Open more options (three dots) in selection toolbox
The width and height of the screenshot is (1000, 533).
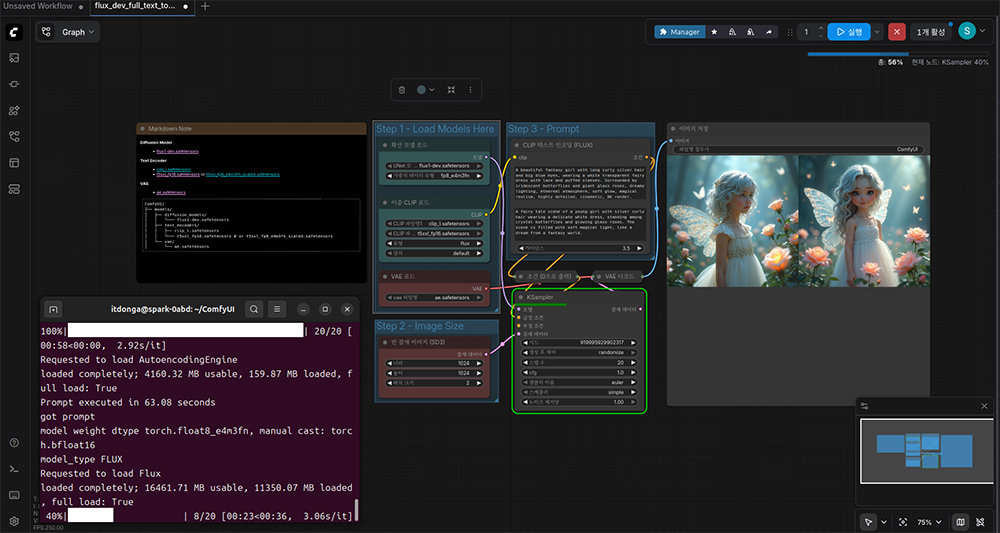(471, 90)
